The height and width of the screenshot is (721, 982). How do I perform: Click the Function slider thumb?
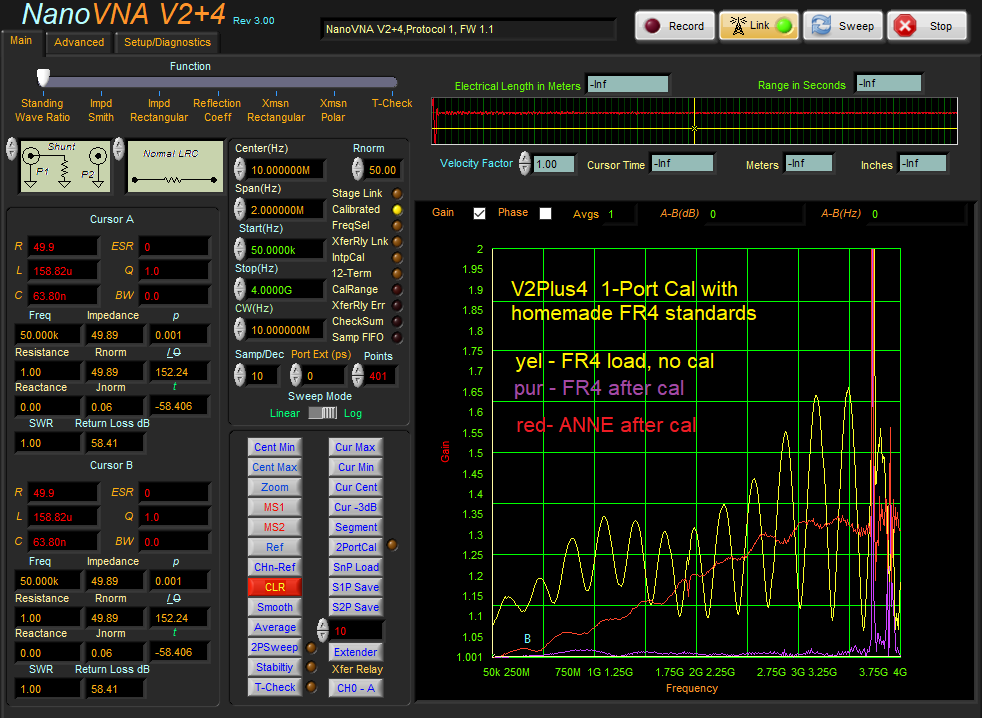[43, 78]
